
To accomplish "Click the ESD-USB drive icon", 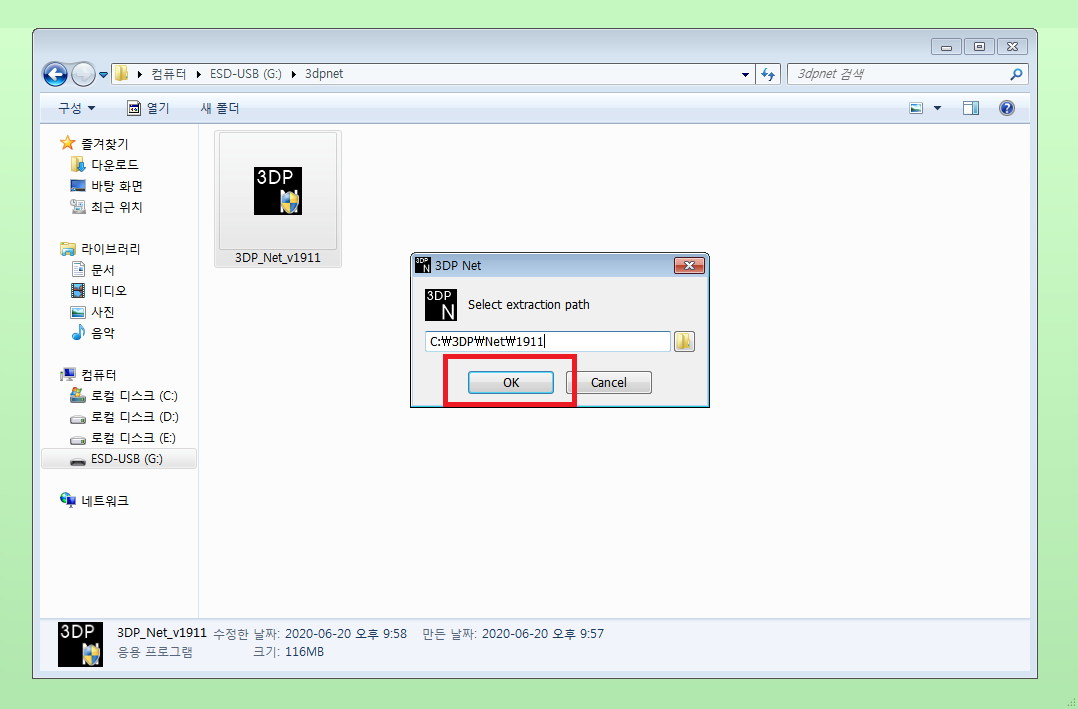I will point(78,460).
